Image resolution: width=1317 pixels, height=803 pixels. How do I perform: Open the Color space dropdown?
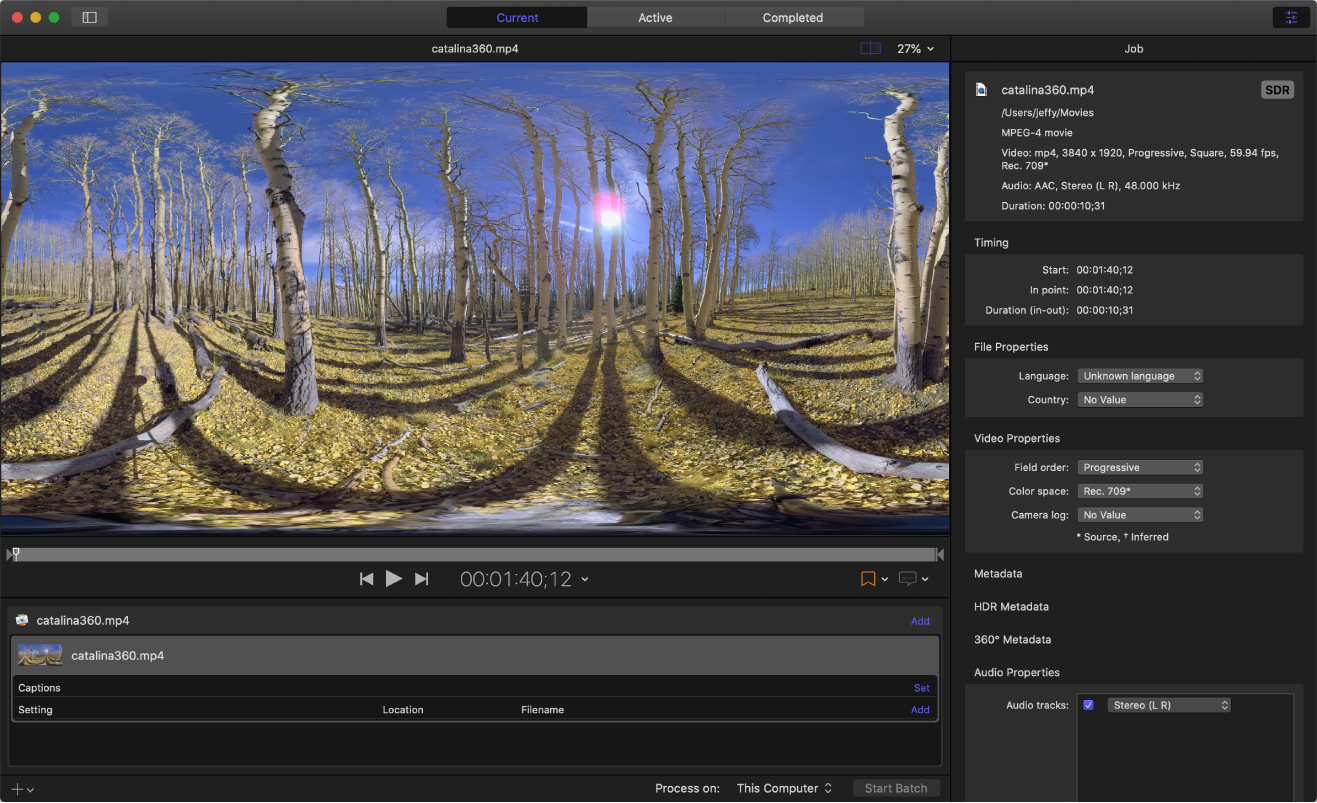tap(1139, 491)
